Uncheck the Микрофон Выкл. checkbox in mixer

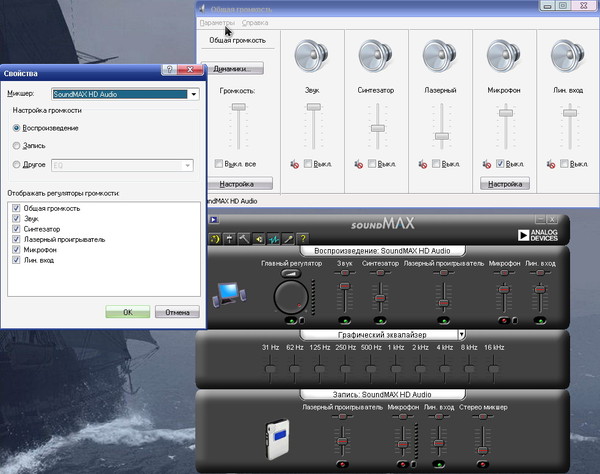coord(500,164)
